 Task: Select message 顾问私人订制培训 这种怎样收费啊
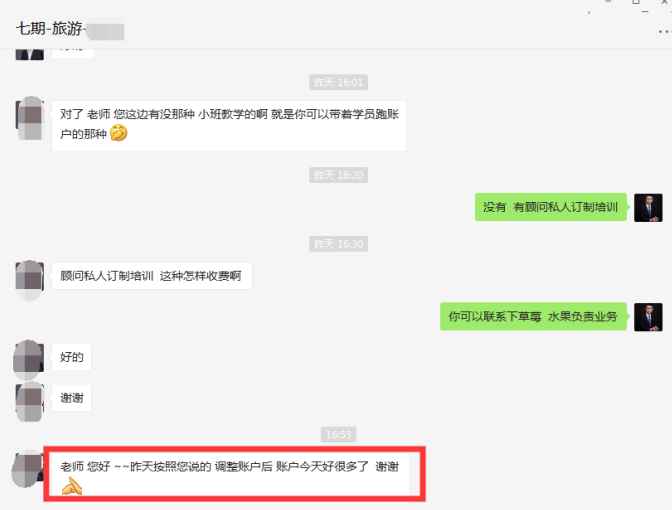click(152, 276)
